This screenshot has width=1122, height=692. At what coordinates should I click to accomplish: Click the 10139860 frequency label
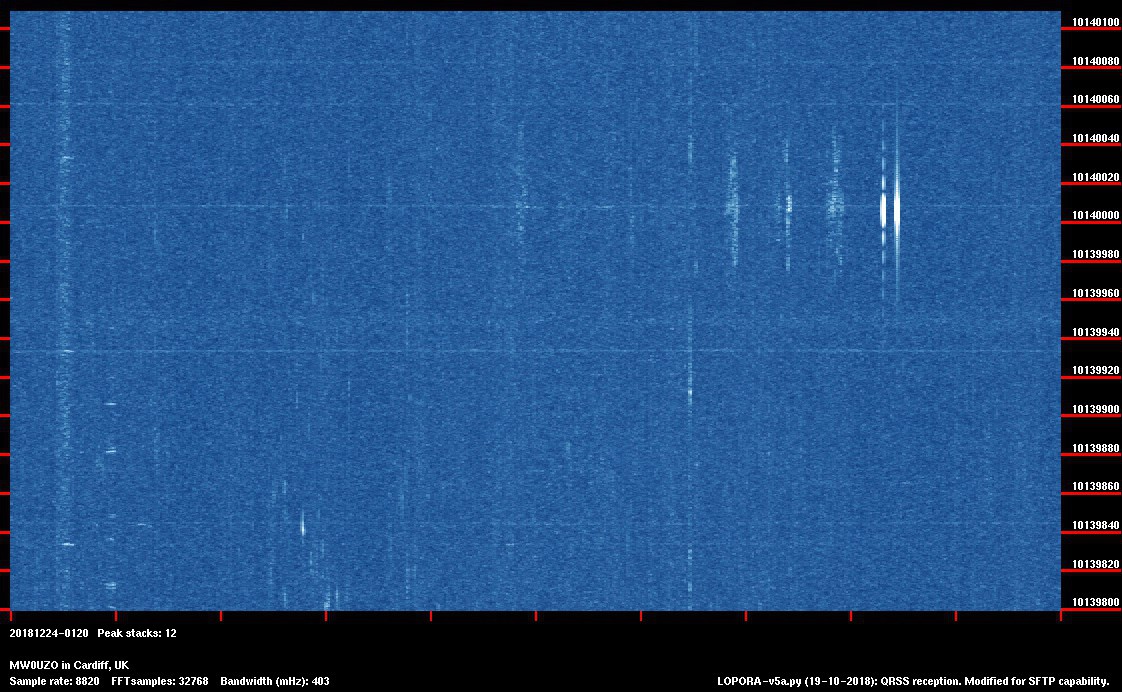click(1095, 487)
